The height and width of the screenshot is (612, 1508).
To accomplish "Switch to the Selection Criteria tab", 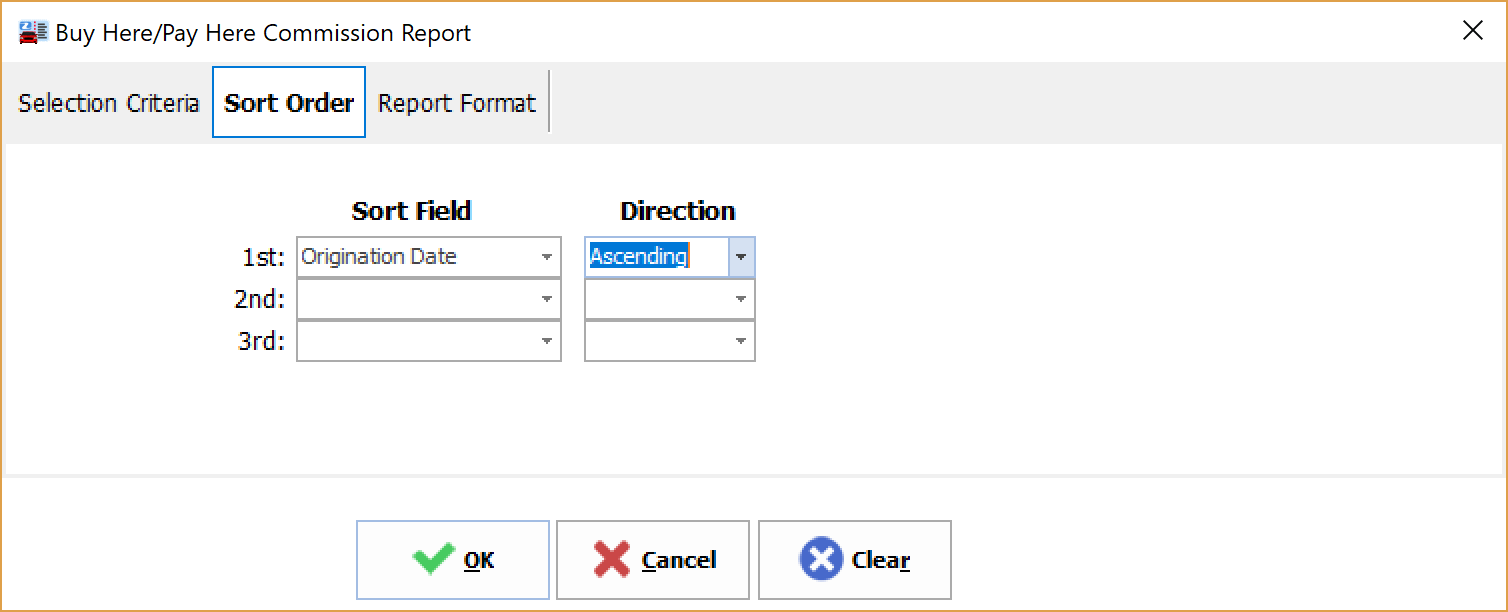I will 109,103.
